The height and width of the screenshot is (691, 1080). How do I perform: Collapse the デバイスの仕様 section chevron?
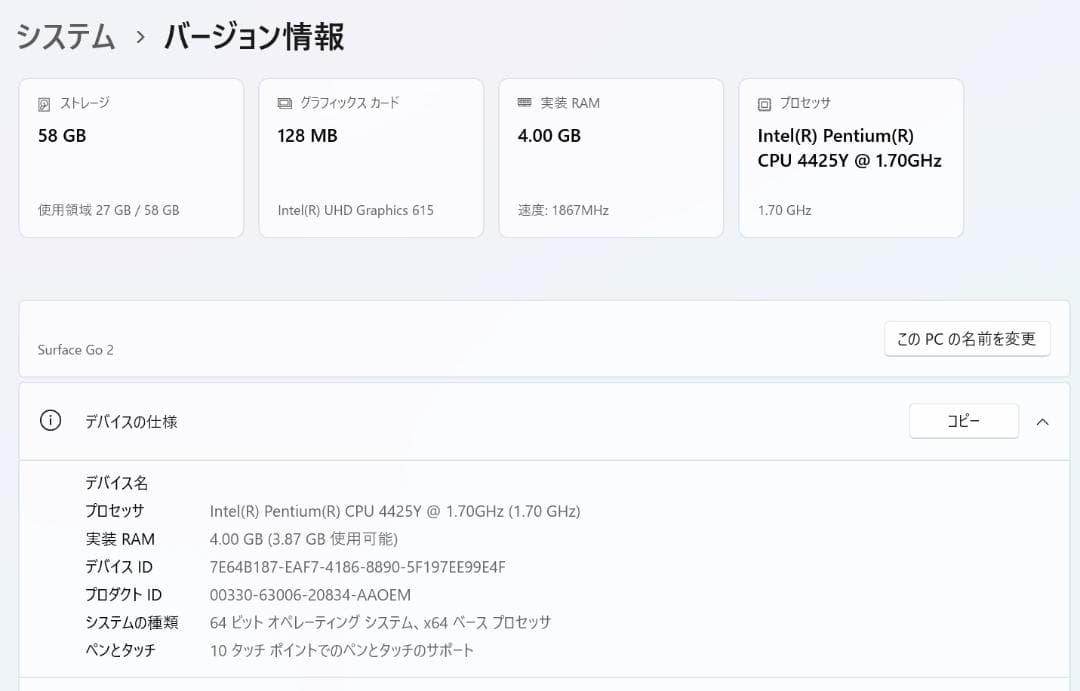point(1042,420)
